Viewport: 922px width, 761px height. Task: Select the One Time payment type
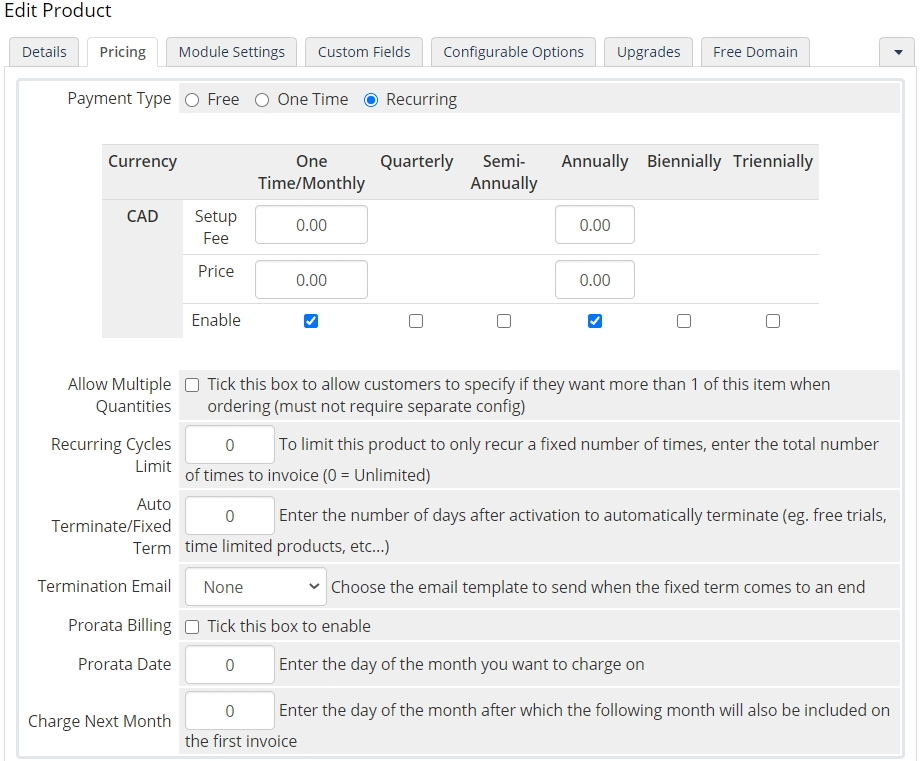tap(262, 100)
